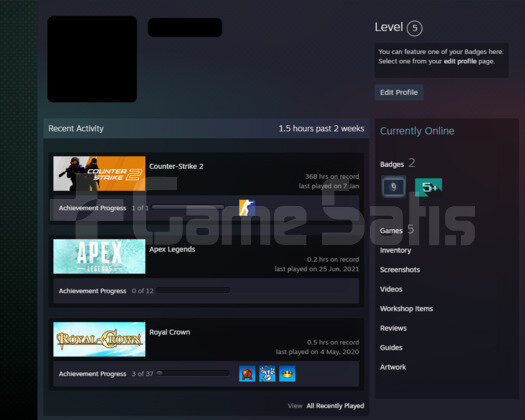Image resolution: width=525 pixels, height=420 pixels.
Task: Click the Counter-Strike 2 achievement icon
Action: tap(247, 208)
